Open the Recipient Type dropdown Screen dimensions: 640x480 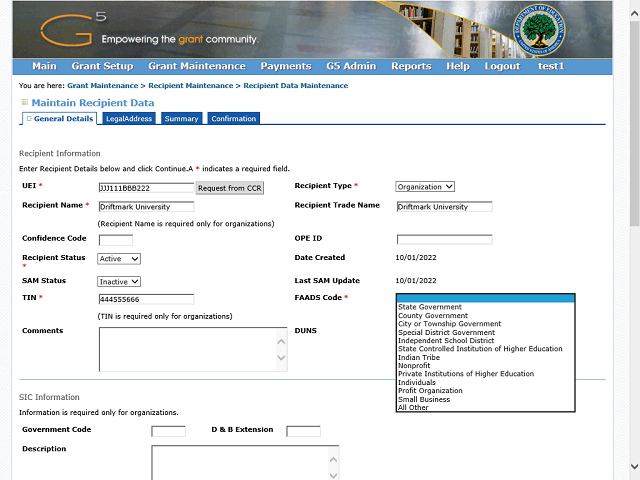(425, 186)
